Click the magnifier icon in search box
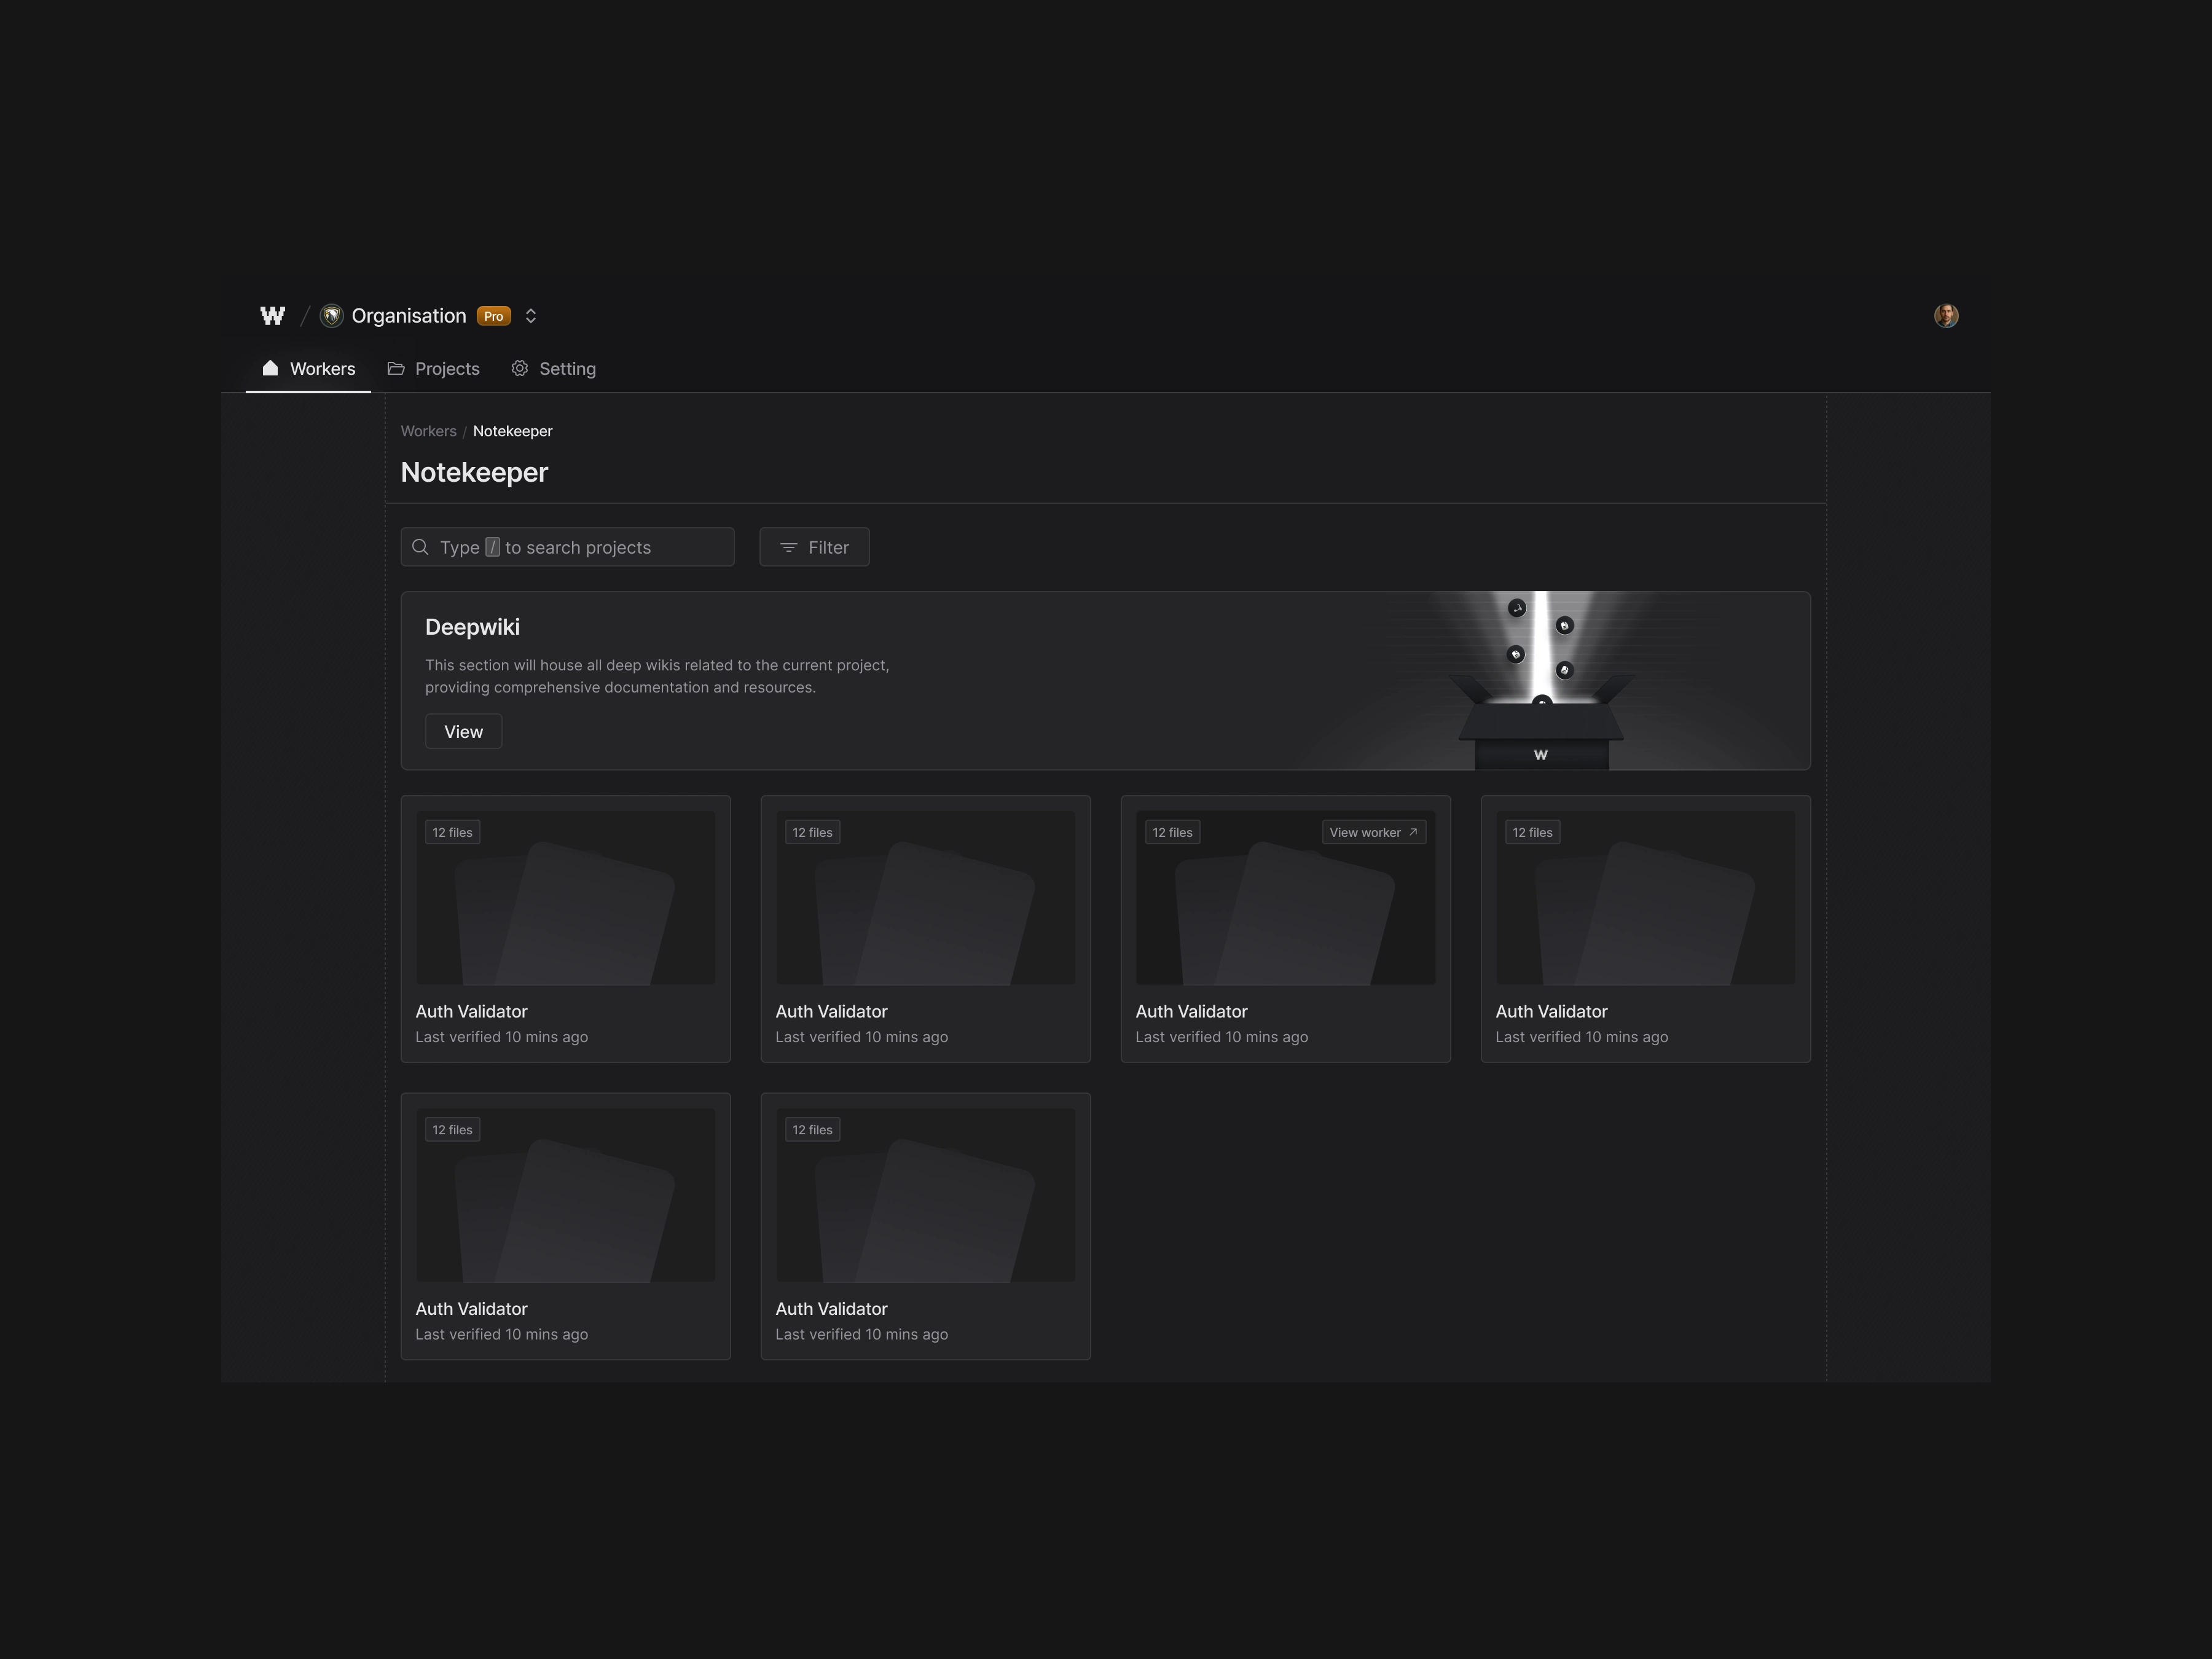 (421, 547)
